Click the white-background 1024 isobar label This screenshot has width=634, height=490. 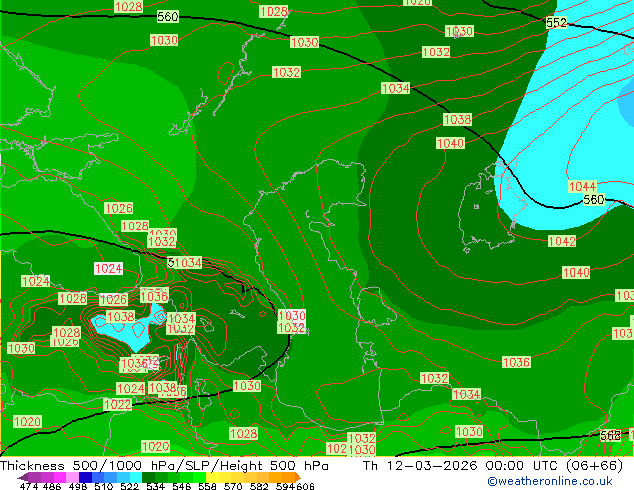click(x=108, y=268)
